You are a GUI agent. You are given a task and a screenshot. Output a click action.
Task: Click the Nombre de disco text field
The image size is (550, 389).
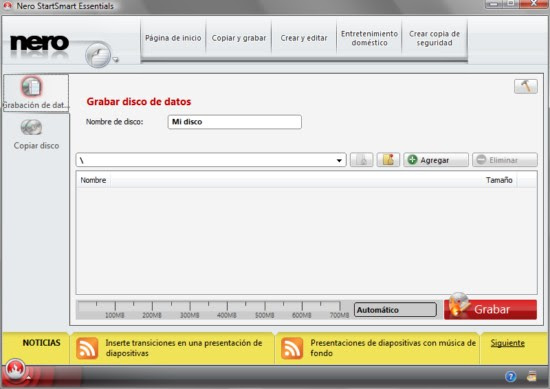point(235,122)
